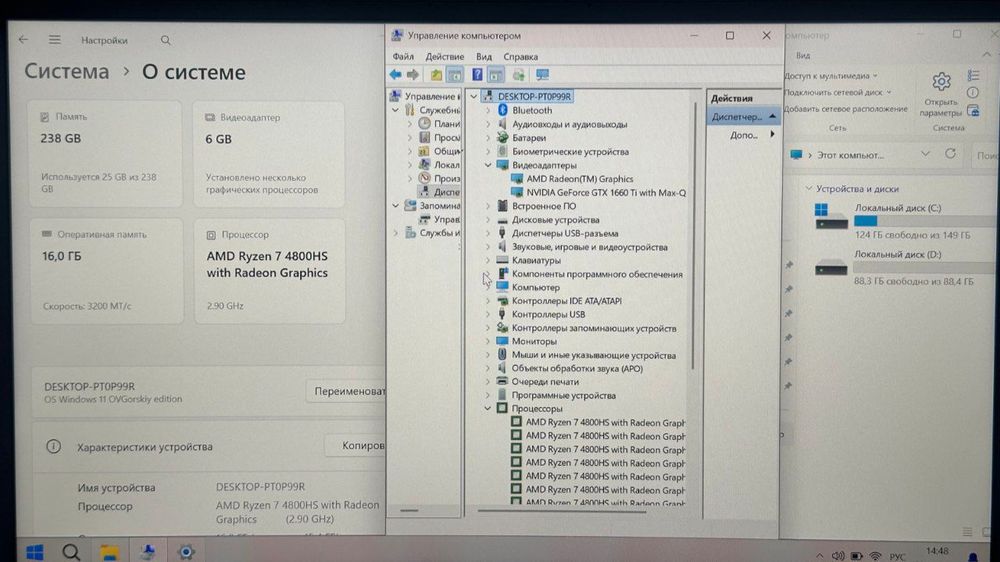Image resolution: width=1000 pixels, height=562 pixels.
Task: Click the РУС language indicator in tray
Action: [897, 557]
